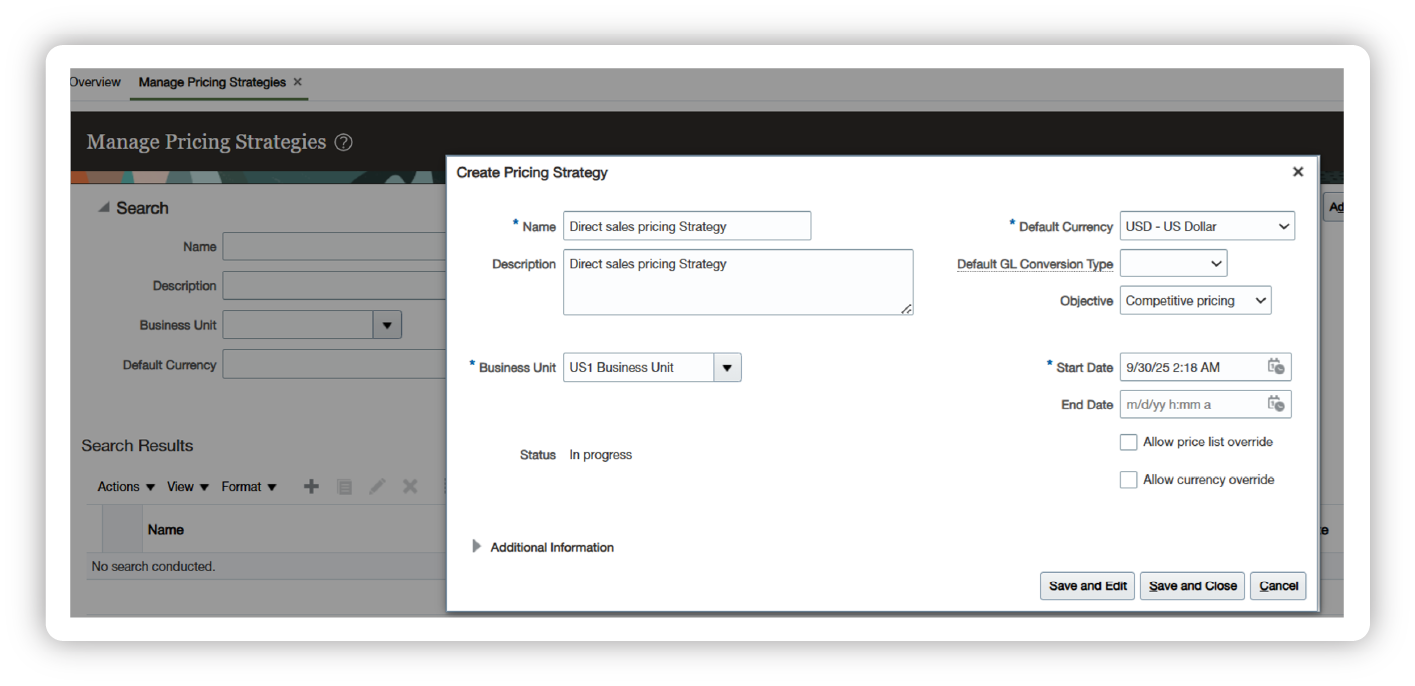Click the duplicate document icon next to plus

344,486
